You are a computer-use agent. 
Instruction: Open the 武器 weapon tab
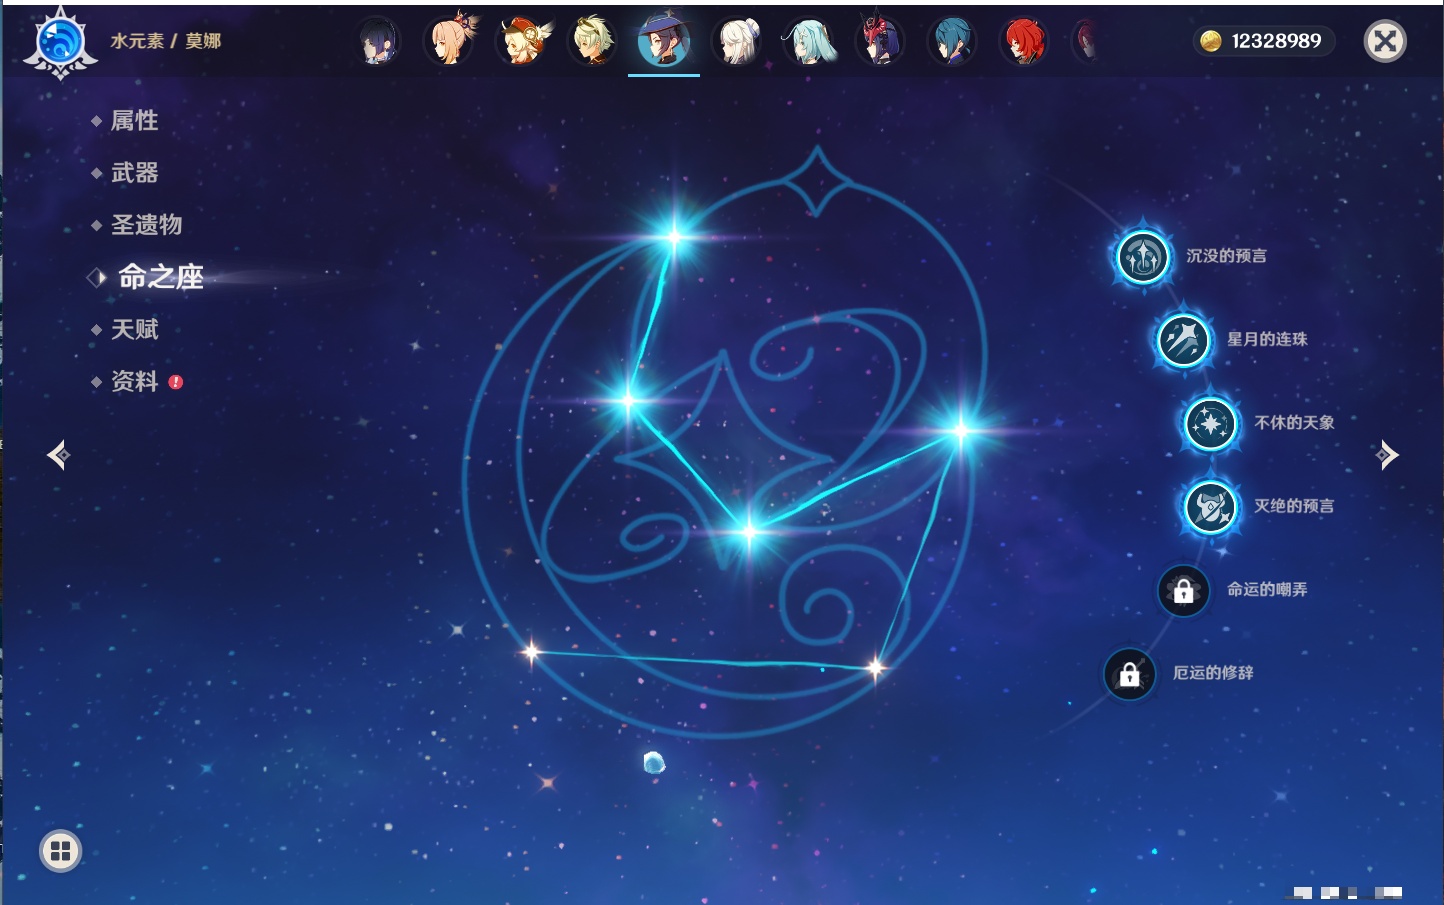click(x=135, y=173)
